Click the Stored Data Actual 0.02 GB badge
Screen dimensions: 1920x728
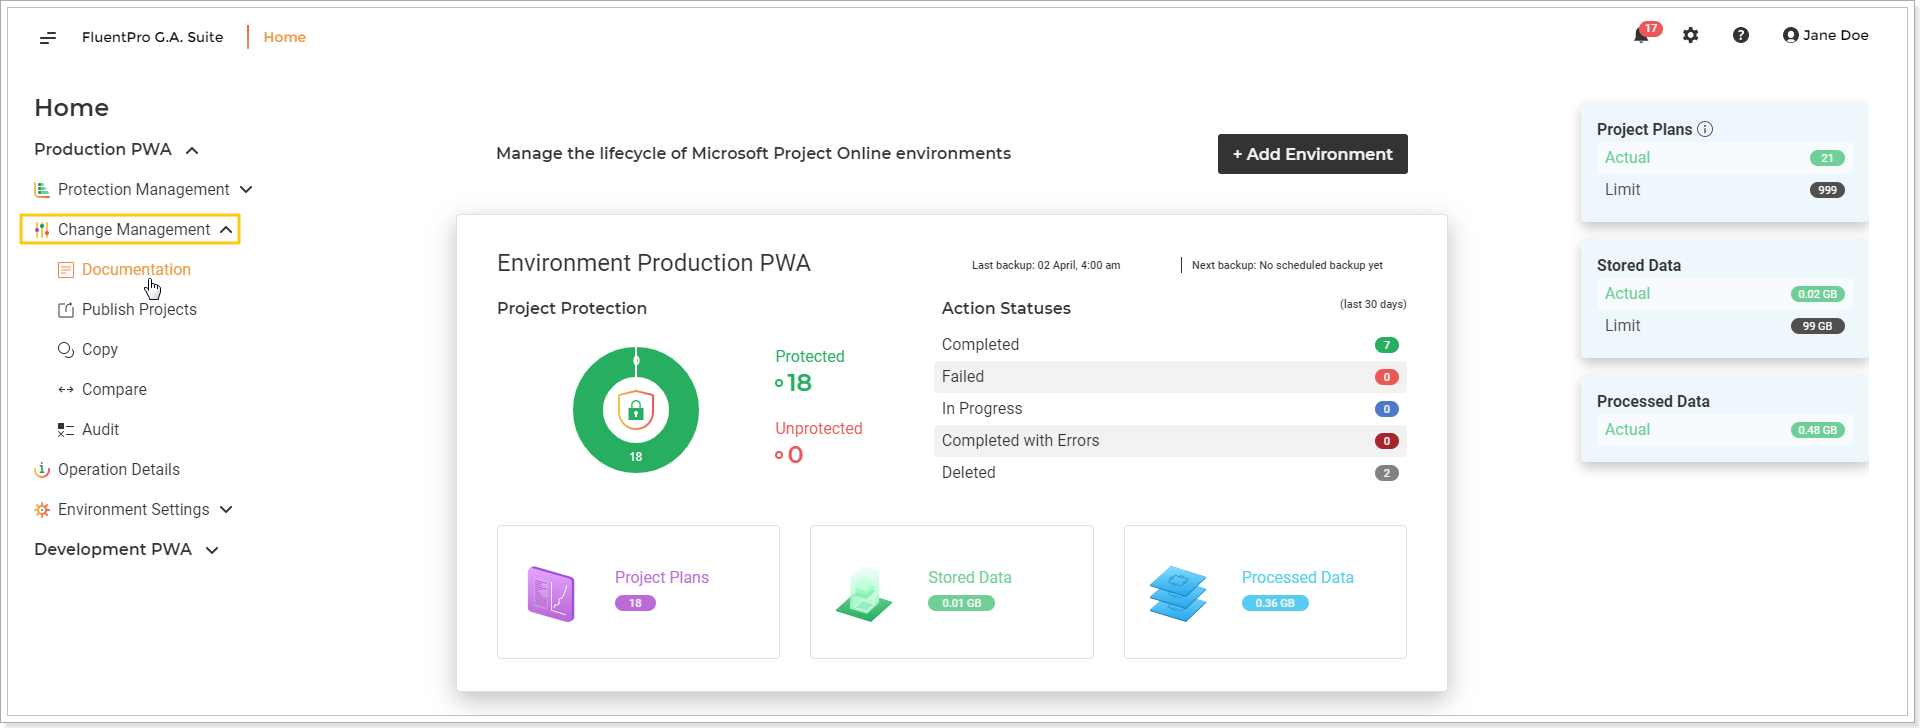[1817, 294]
